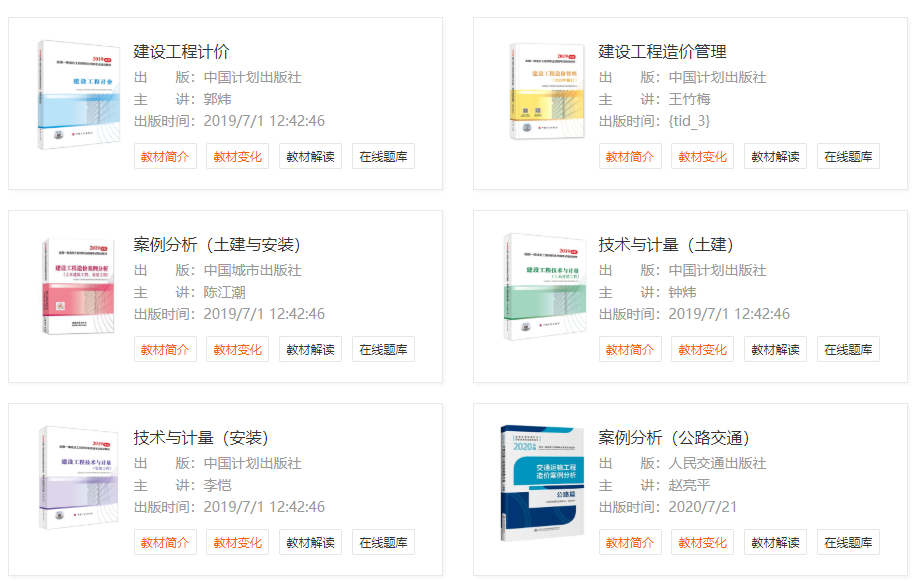Select the lecturer name 王竹梅
The height and width of the screenshot is (581, 919).
(x=690, y=99)
